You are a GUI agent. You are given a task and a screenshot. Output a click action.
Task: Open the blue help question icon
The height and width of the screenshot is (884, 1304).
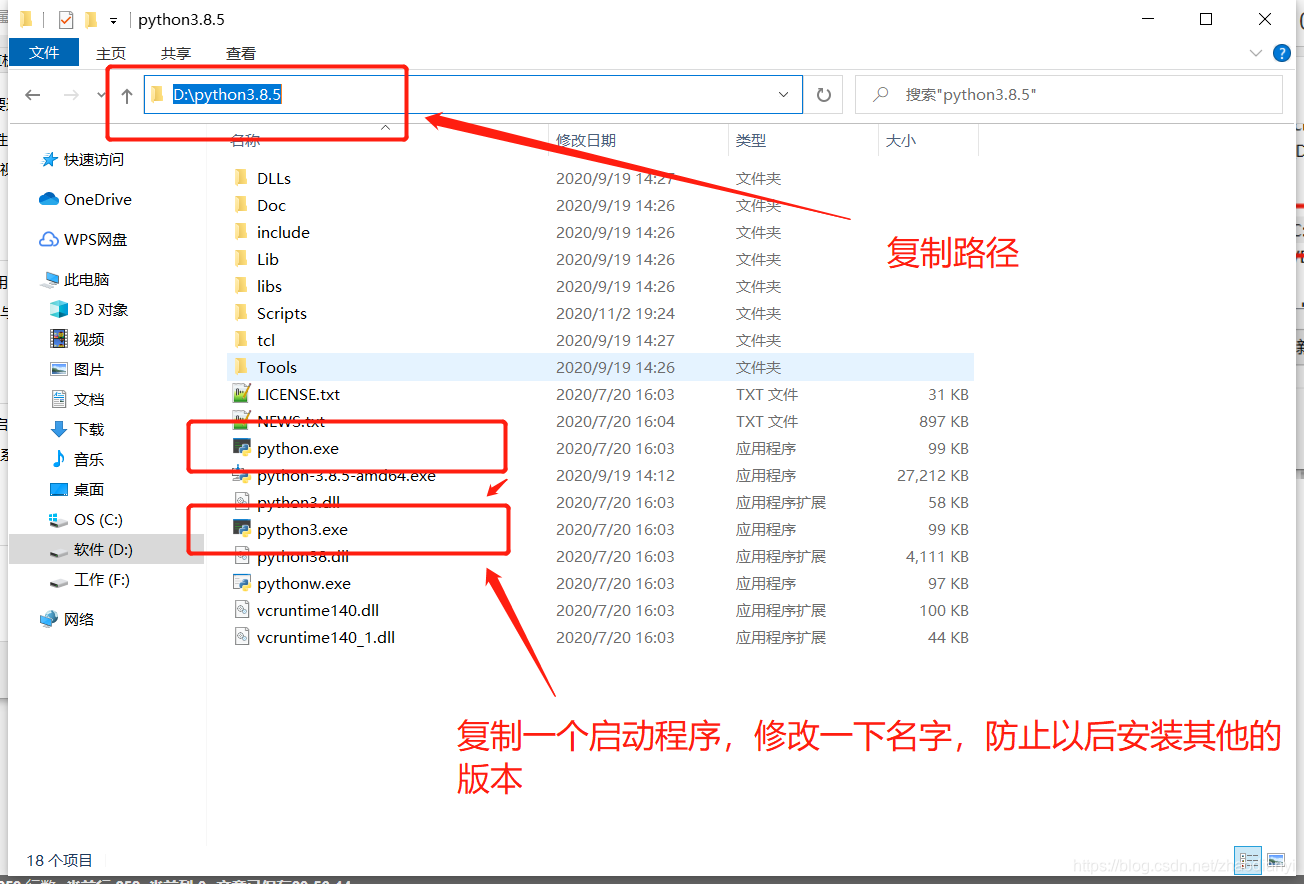click(1281, 53)
